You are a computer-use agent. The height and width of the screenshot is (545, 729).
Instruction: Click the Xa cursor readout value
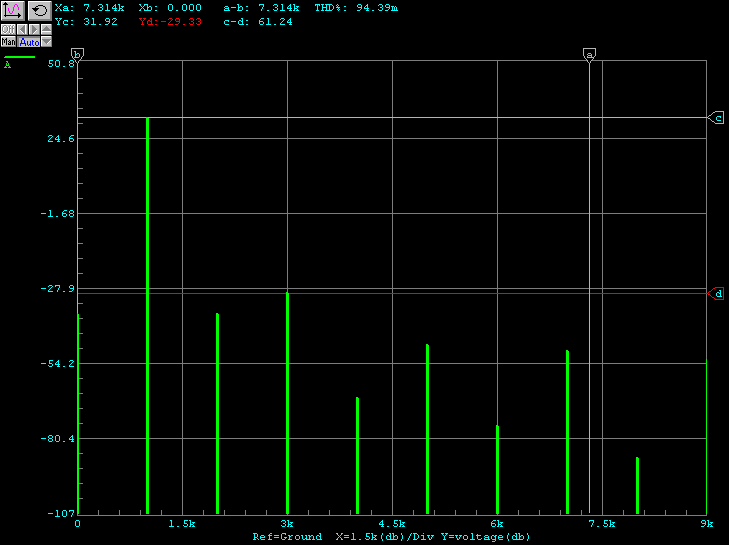coord(103,8)
